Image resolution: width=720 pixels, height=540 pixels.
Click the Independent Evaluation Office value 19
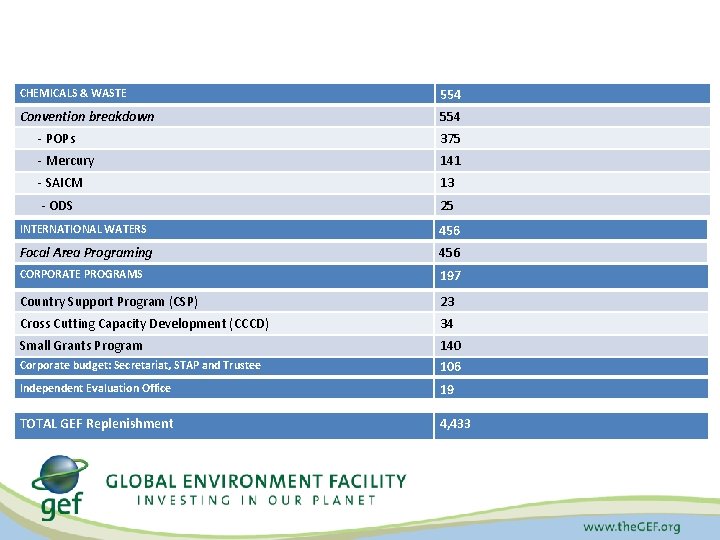pyautogui.click(x=447, y=389)
